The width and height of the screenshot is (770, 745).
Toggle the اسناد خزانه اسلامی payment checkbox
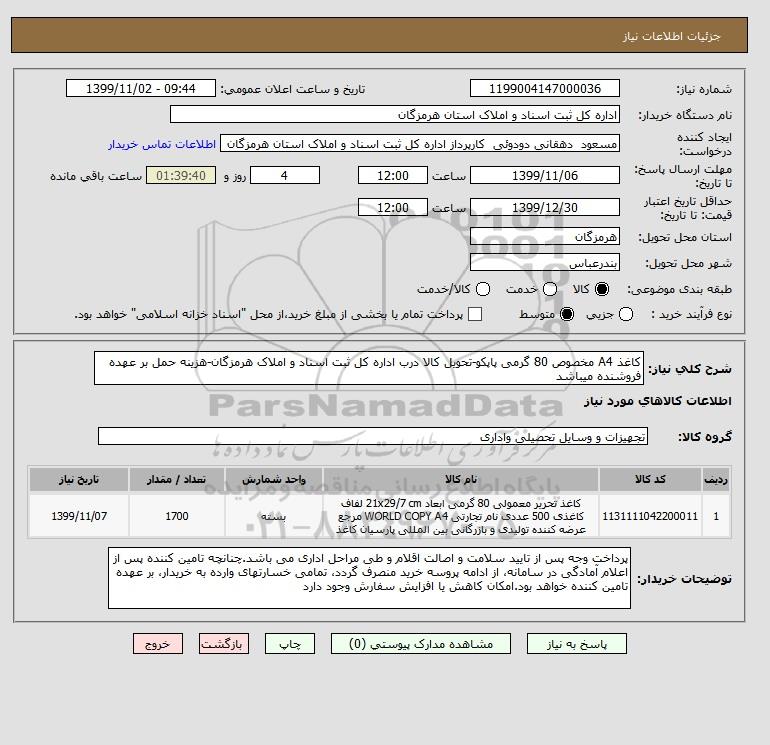point(475,314)
